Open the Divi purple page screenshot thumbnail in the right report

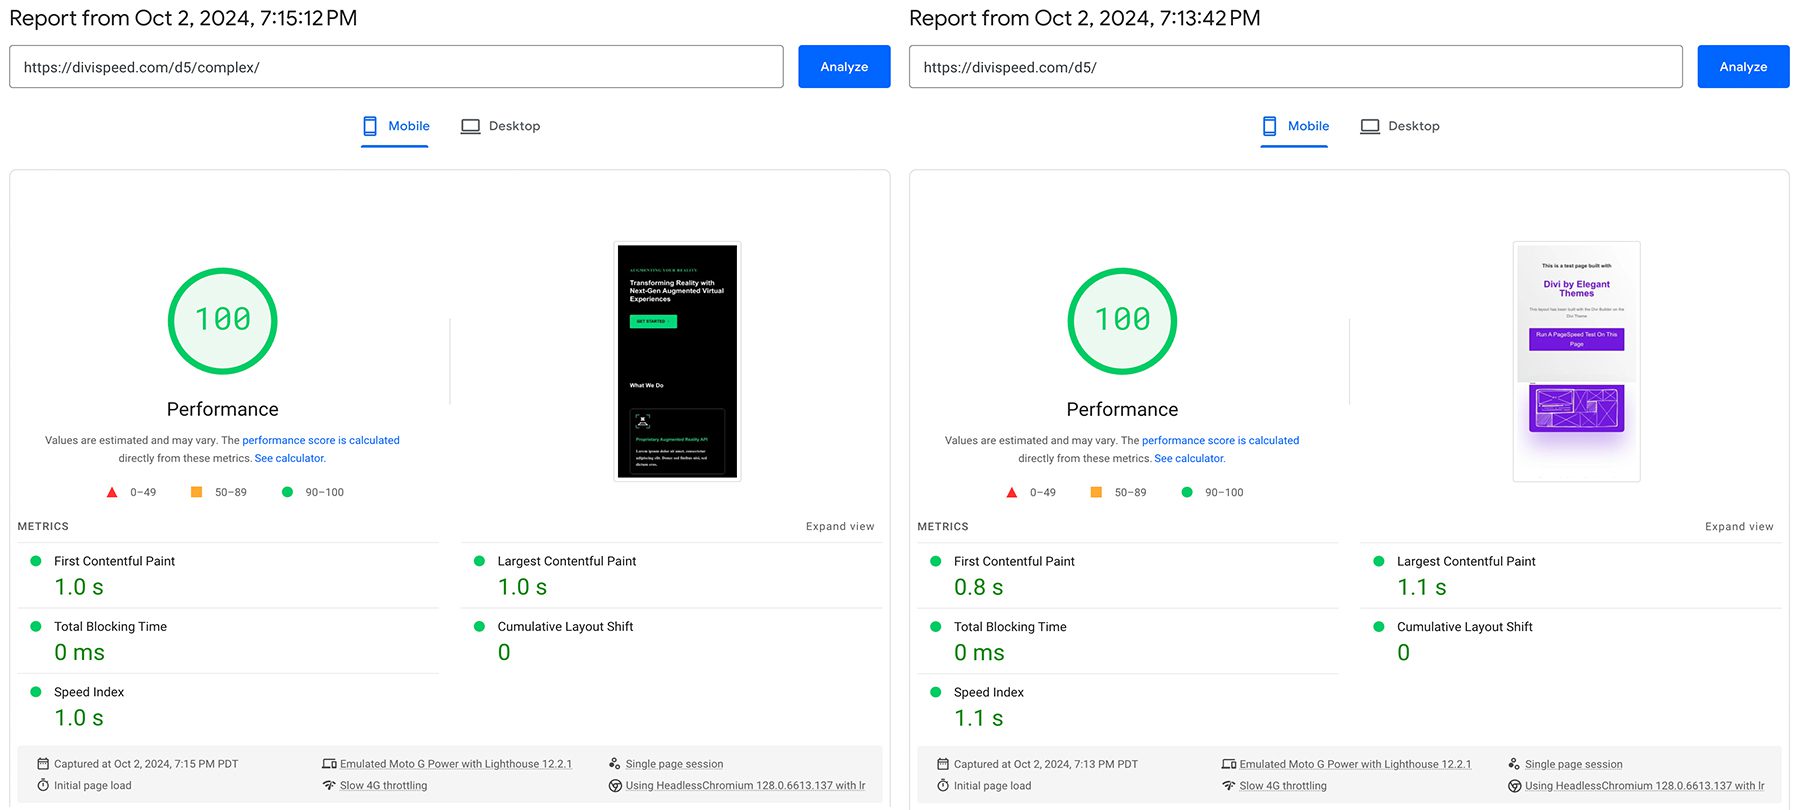click(x=1576, y=361)
